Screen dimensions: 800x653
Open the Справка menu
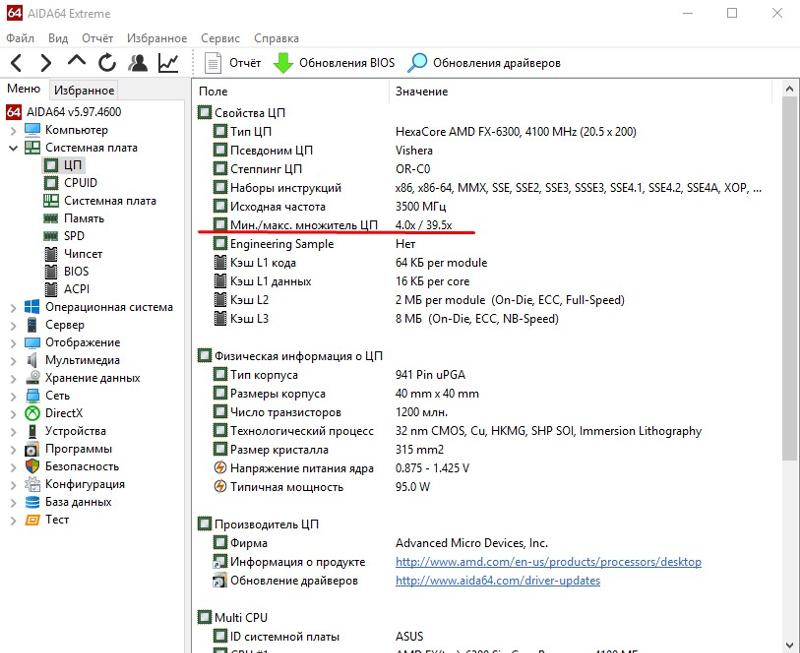click(x=277, y=38)
